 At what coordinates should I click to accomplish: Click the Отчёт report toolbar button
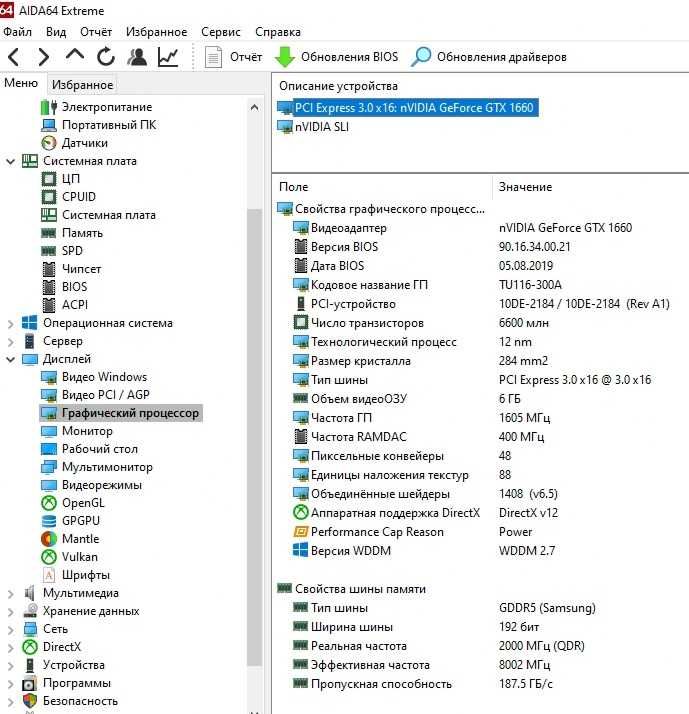click(x=233, y=57)
